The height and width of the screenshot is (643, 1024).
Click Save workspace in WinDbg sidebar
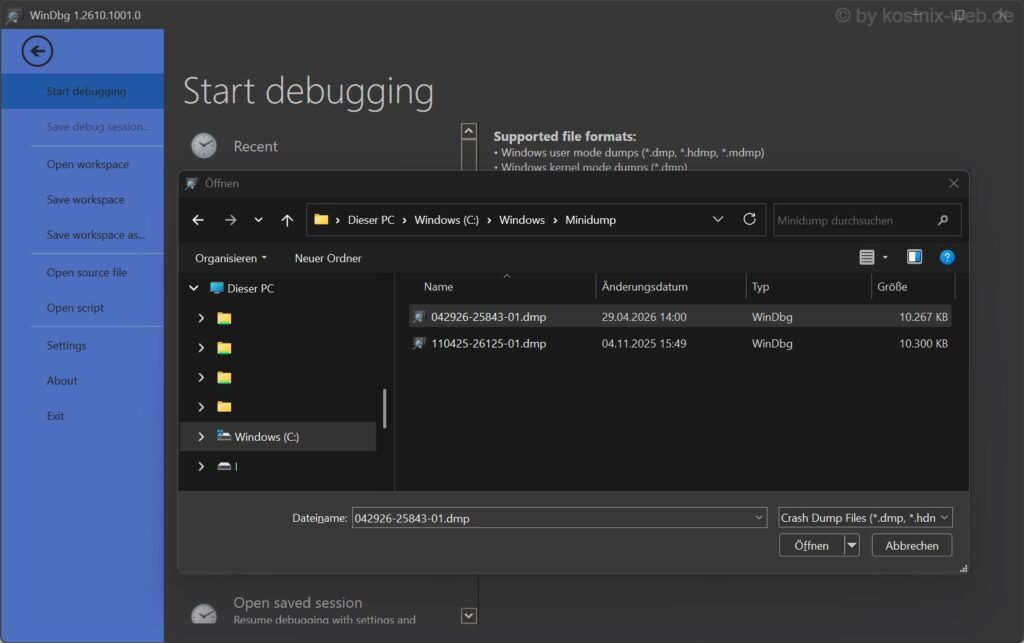coord(86,200)
